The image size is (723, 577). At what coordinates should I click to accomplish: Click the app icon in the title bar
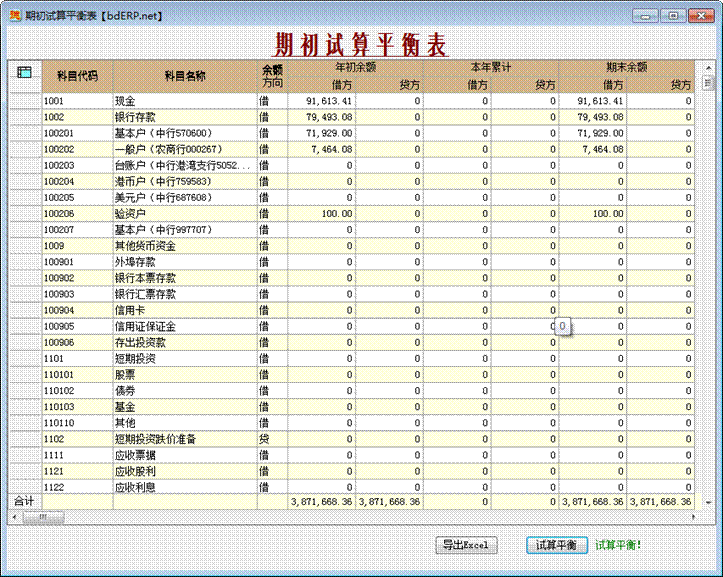tap(14, 16)
